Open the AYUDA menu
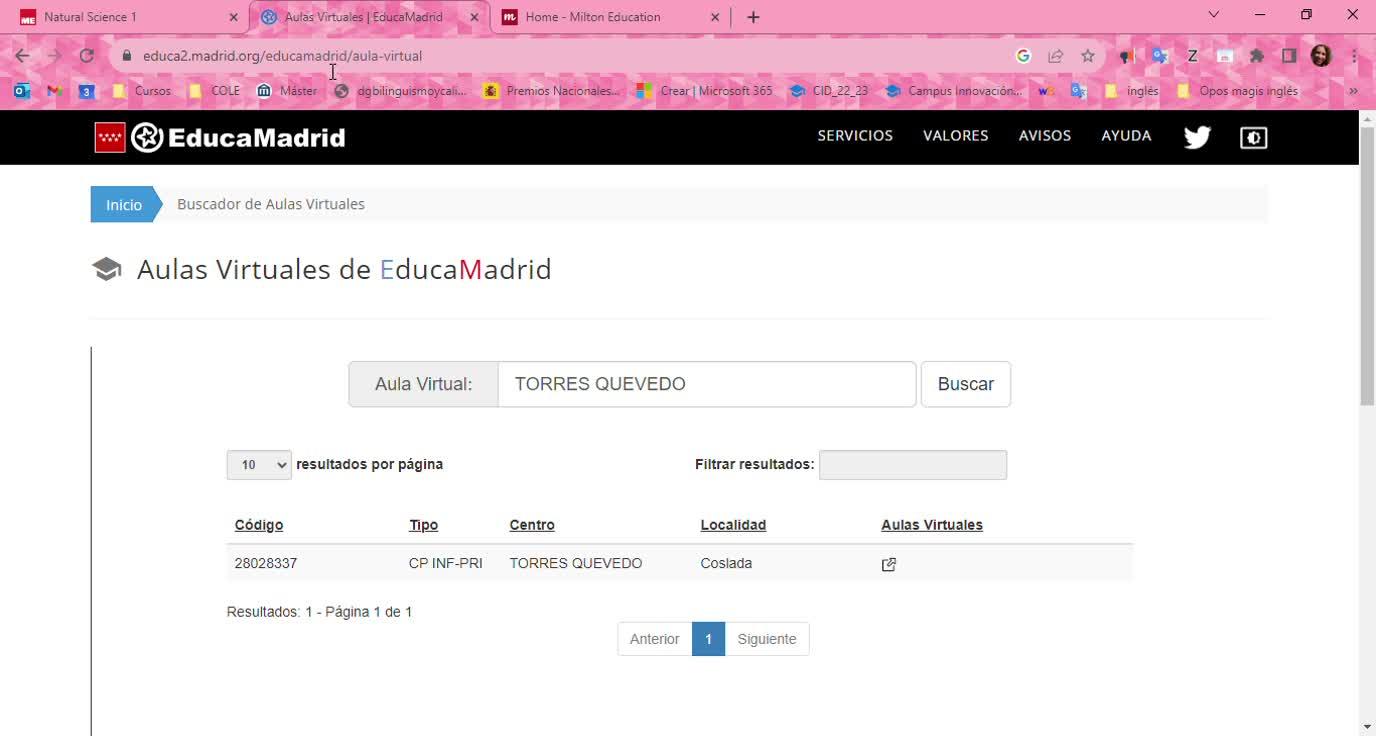This screenshot has width=1376, height=736. click(x=1126, y=136)
